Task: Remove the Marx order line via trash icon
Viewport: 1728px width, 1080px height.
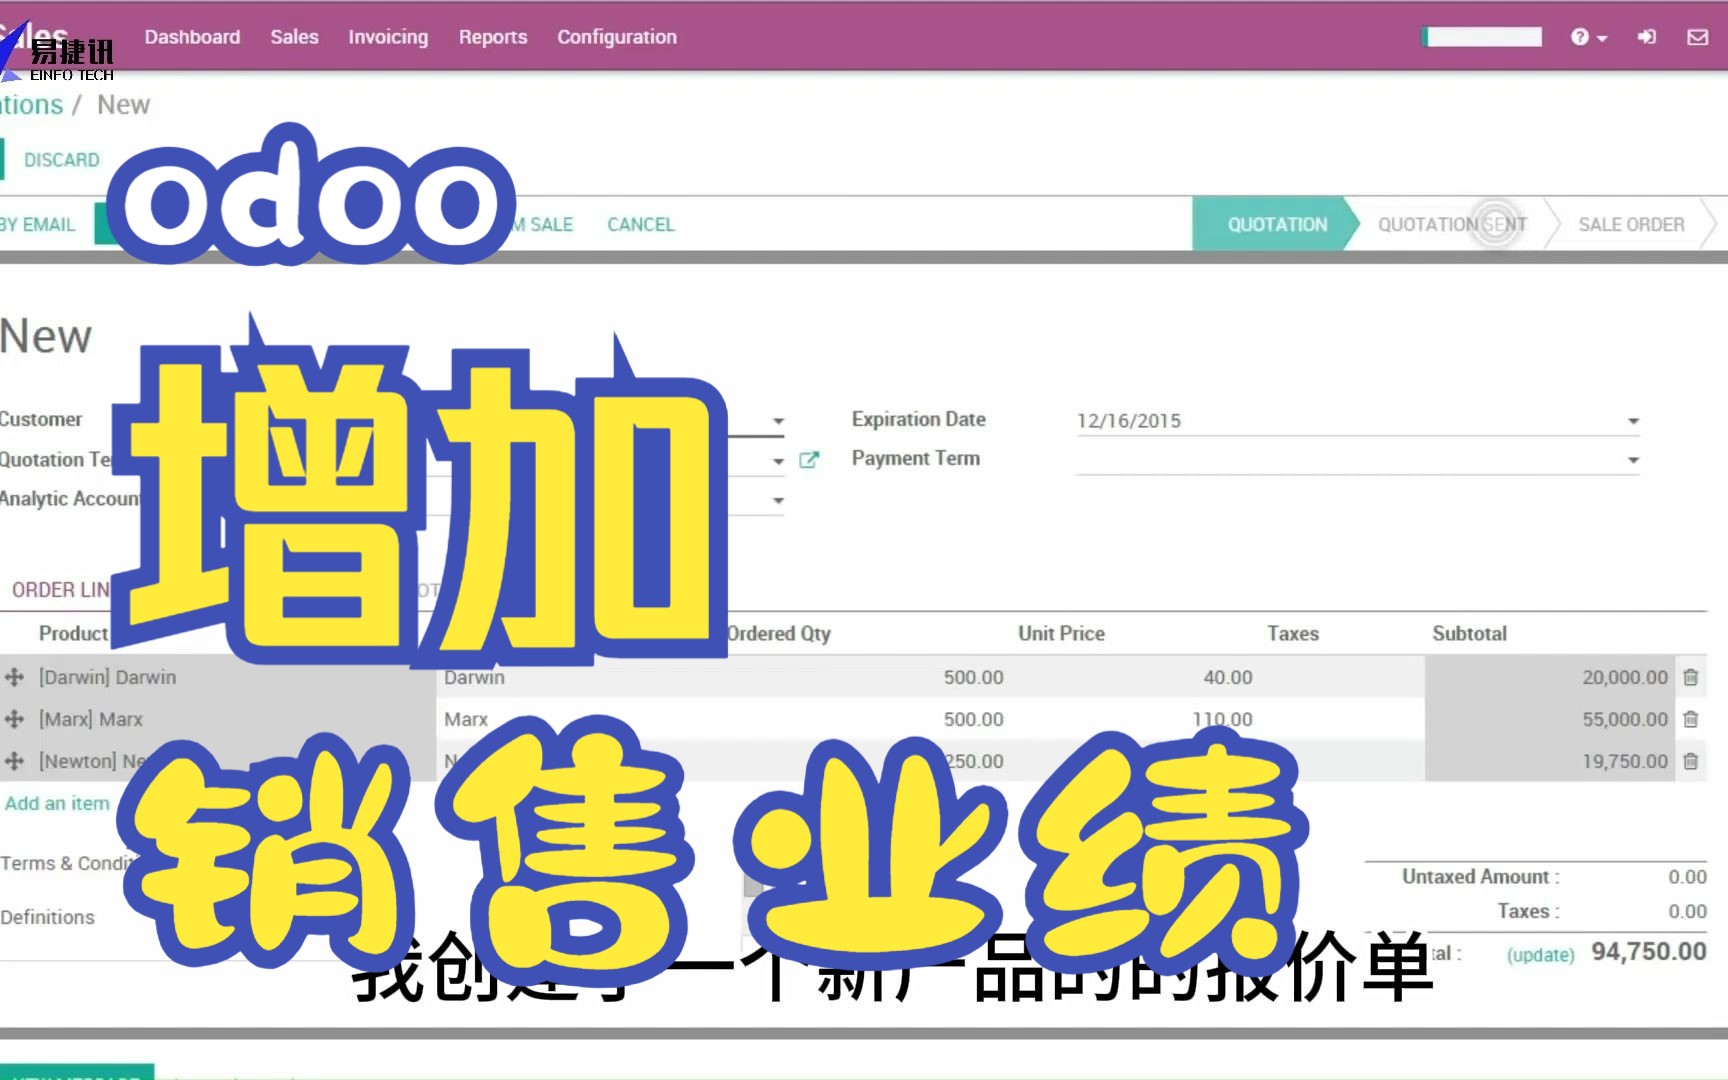Action: pyautogui.click(x=1691, y=719)
